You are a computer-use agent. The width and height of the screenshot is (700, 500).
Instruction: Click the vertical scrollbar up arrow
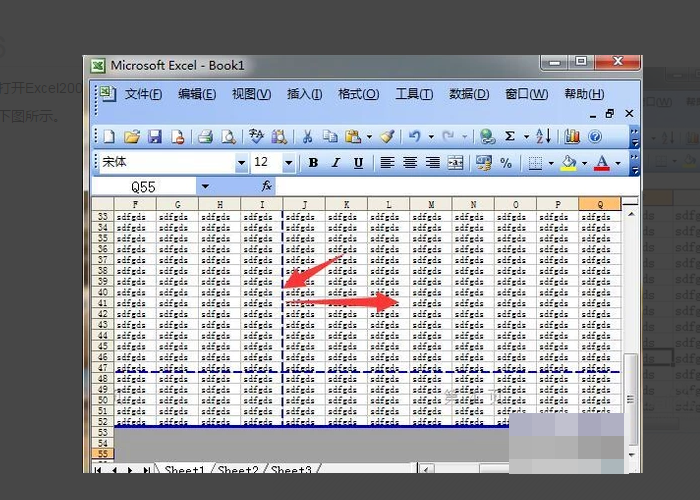coord(631,215)
